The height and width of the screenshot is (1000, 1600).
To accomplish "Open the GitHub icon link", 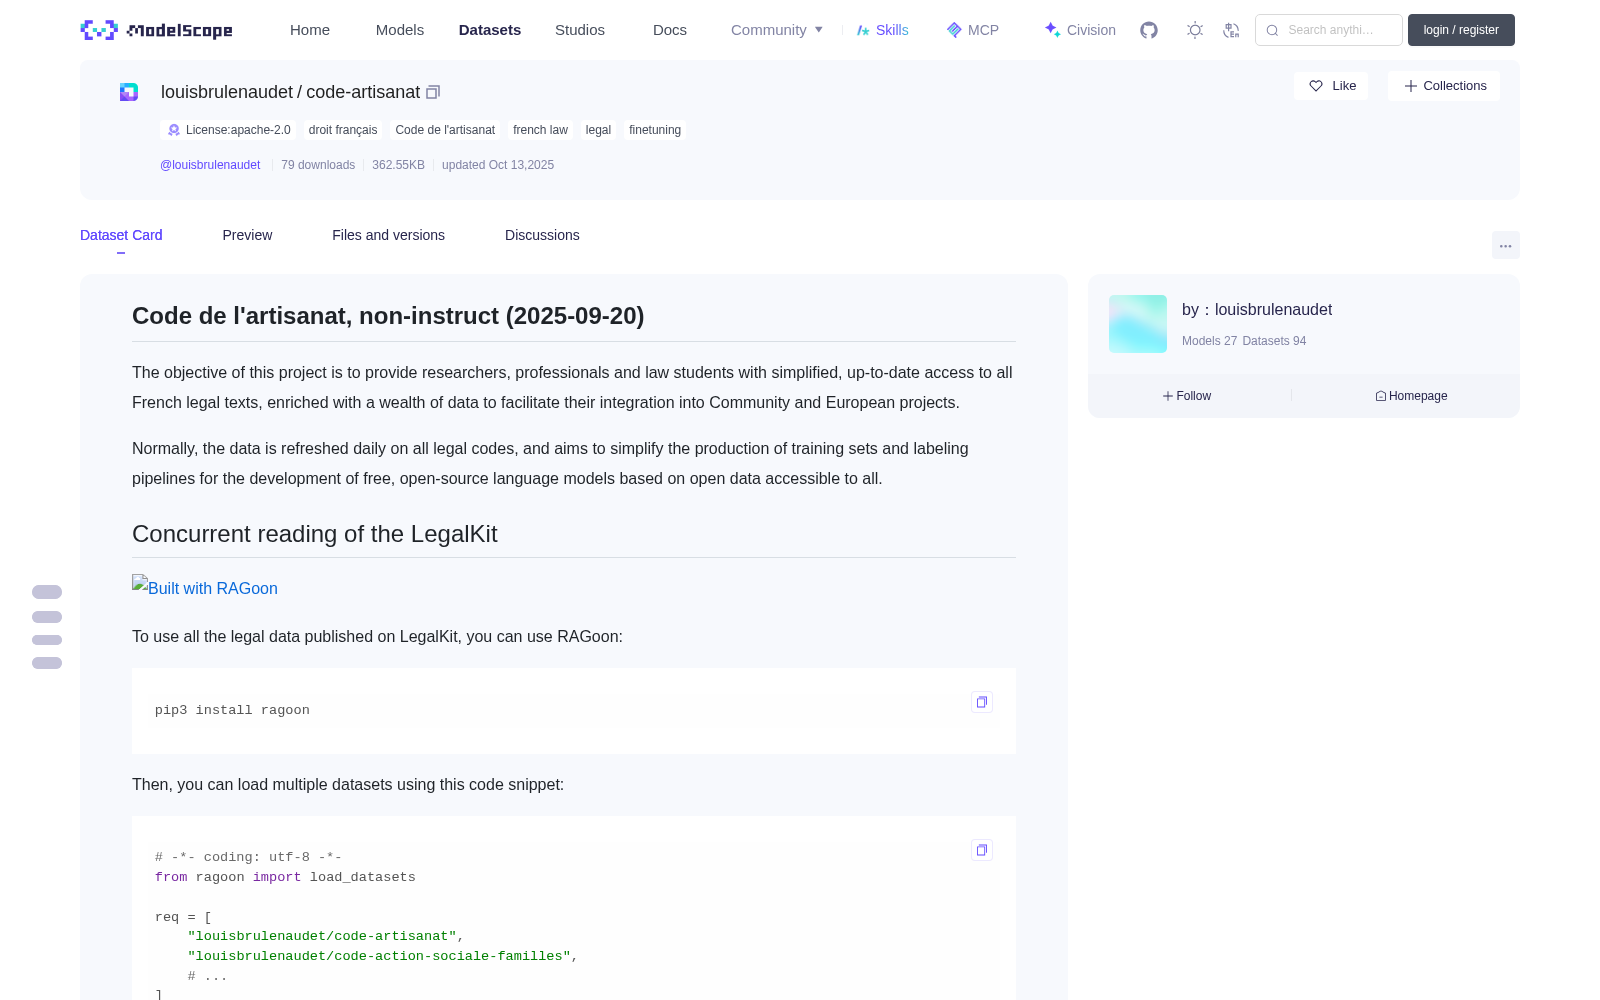I will (x=1149, y=30).
